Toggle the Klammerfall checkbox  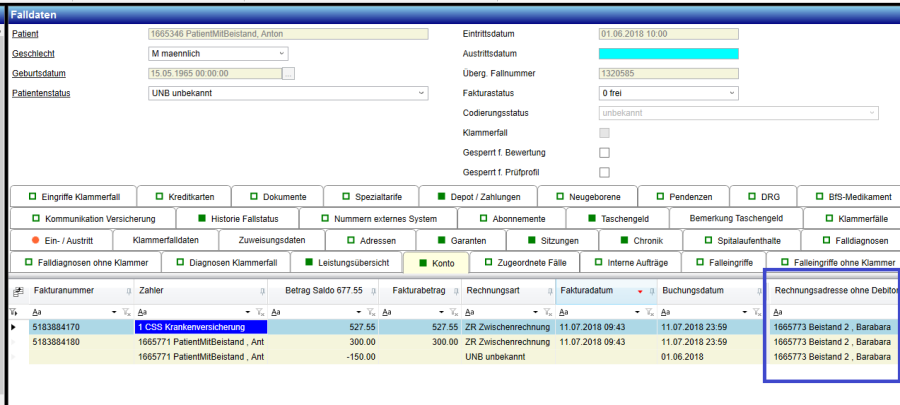pyautogui.click(x=604, y=132)
